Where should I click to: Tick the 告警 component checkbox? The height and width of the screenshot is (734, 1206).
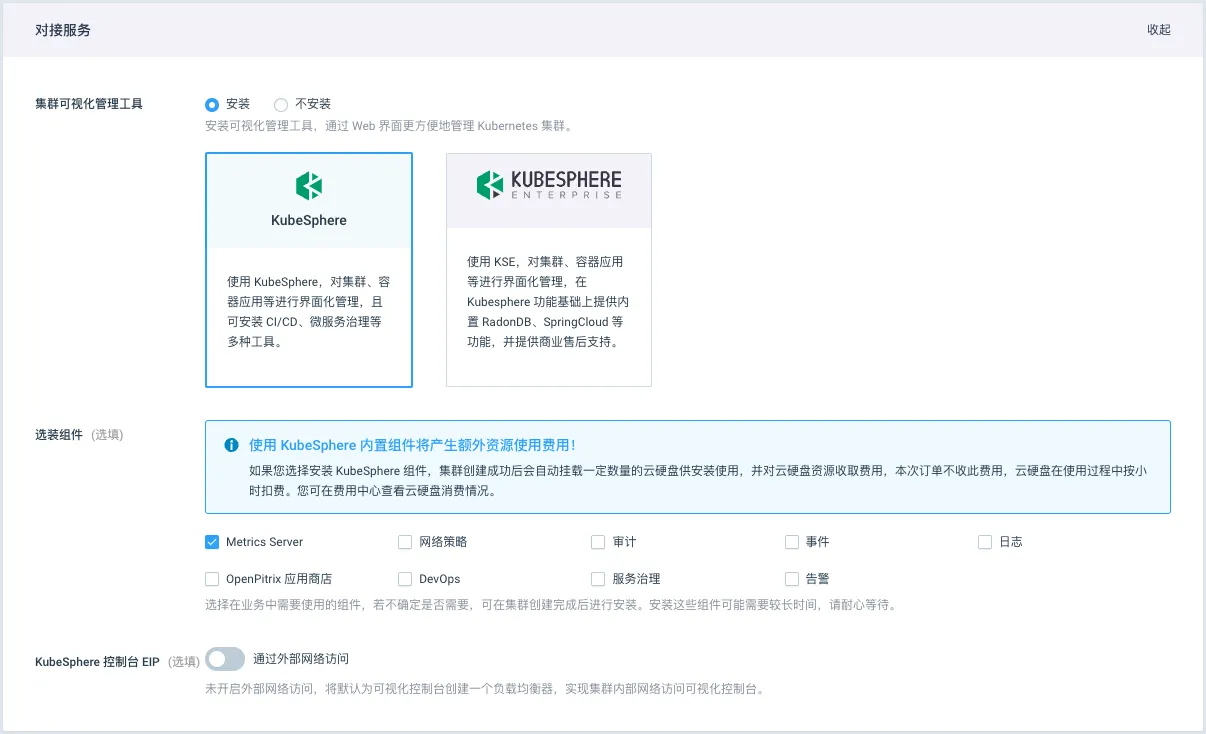[x=792, y=579]
